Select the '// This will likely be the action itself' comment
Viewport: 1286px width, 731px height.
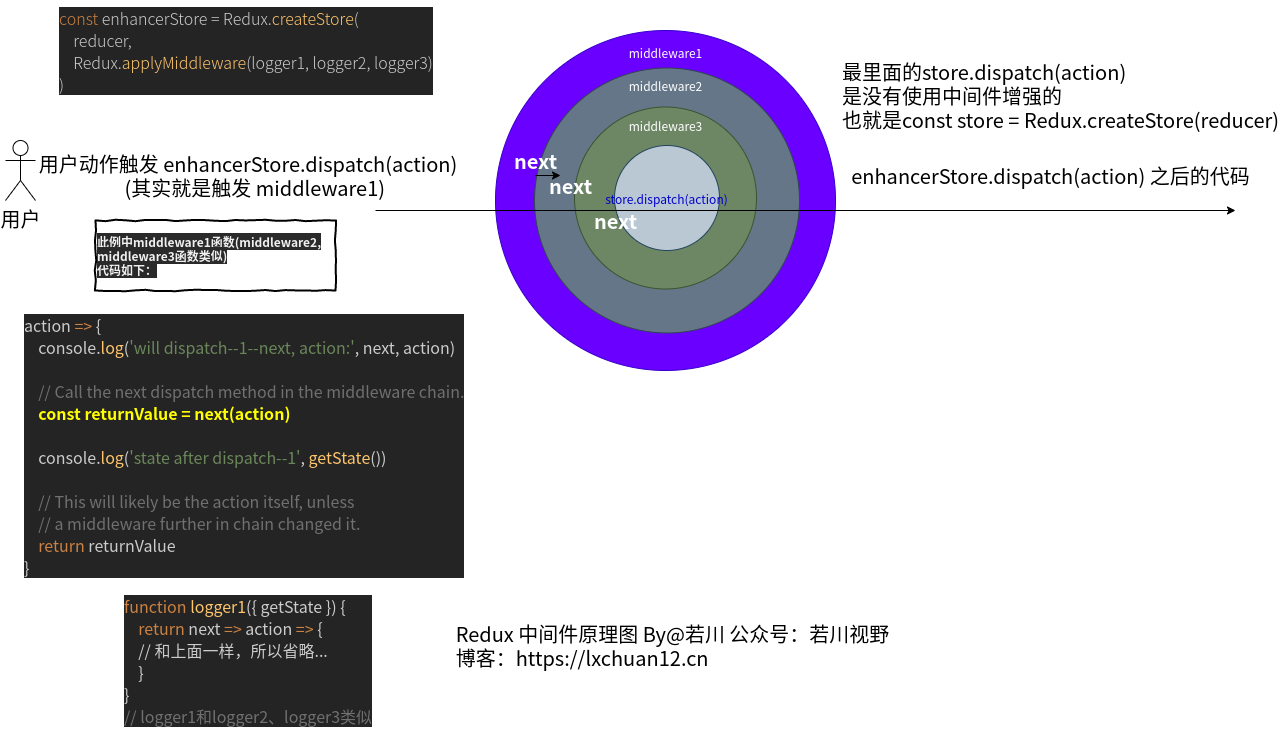(196, 502)
